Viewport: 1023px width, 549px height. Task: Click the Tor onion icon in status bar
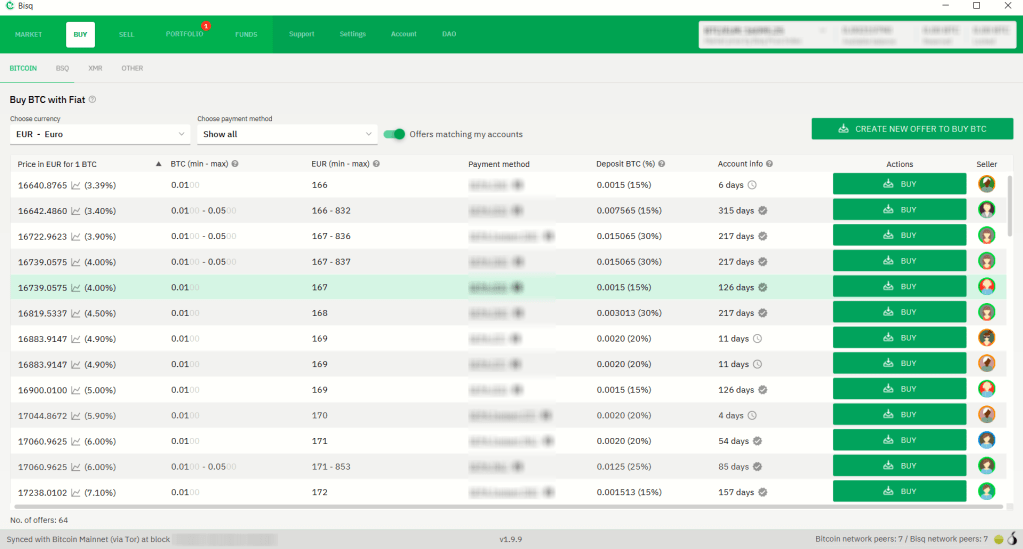(x=1011, y=539)
